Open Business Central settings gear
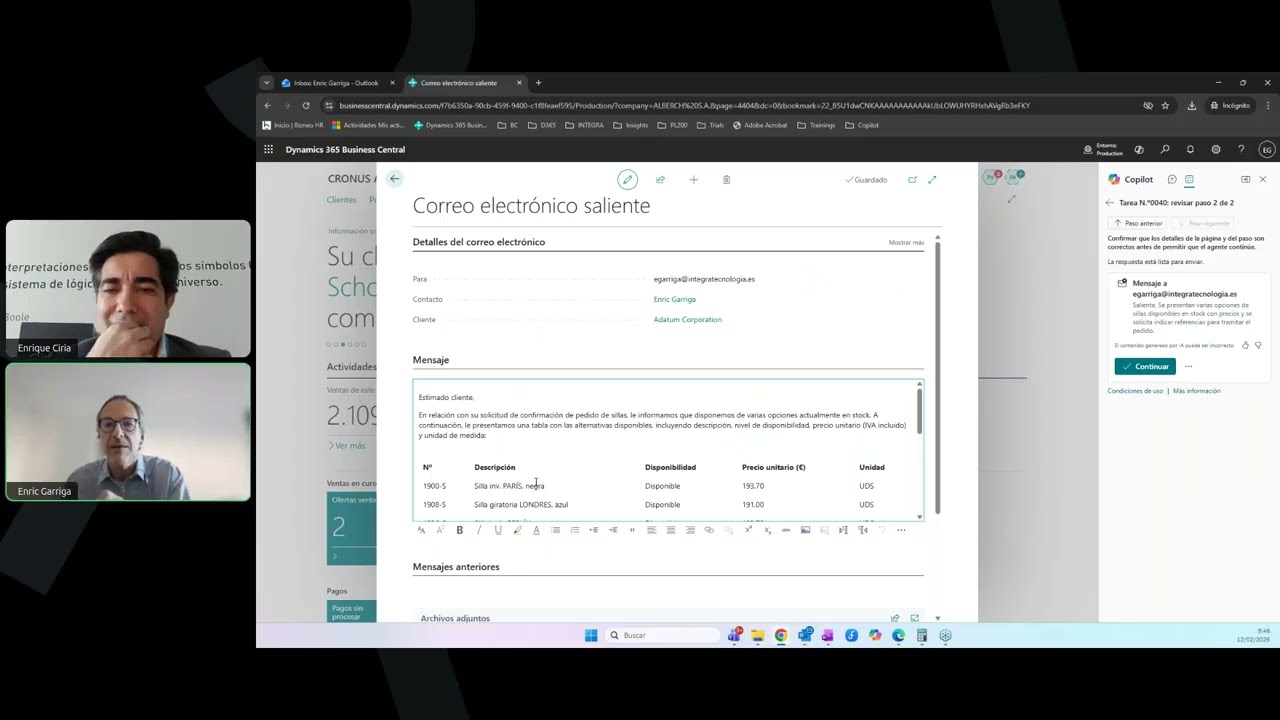The width and height of the screenshot is (1280, 720). click(x=1216, y=150)
